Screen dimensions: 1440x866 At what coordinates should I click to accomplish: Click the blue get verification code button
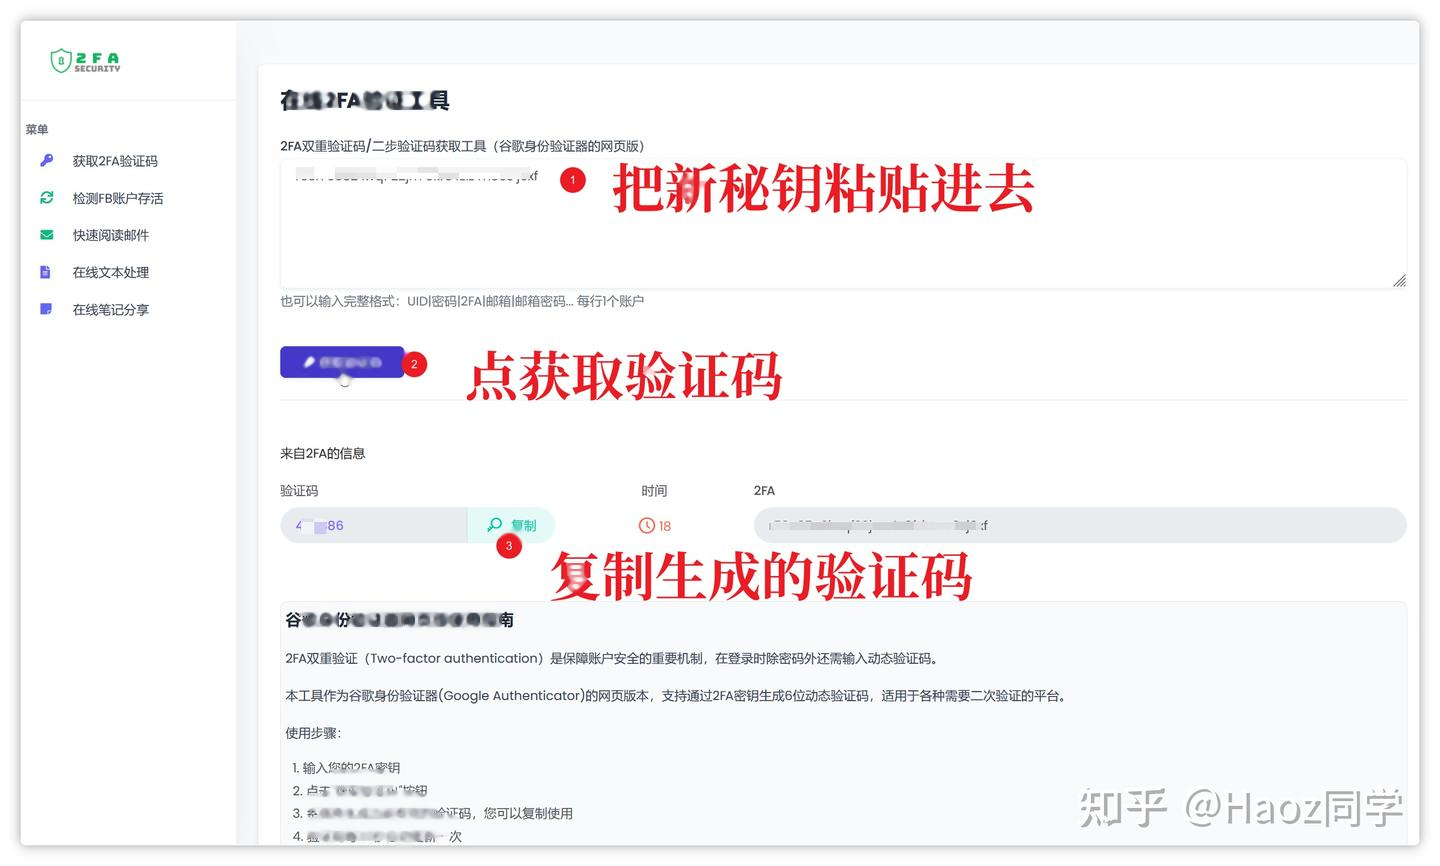pyautogui.click(x=342, y=362)
